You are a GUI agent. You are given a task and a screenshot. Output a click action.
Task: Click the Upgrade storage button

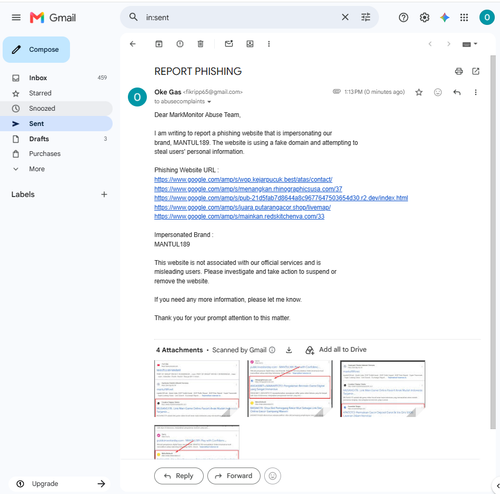click(60, 484)
